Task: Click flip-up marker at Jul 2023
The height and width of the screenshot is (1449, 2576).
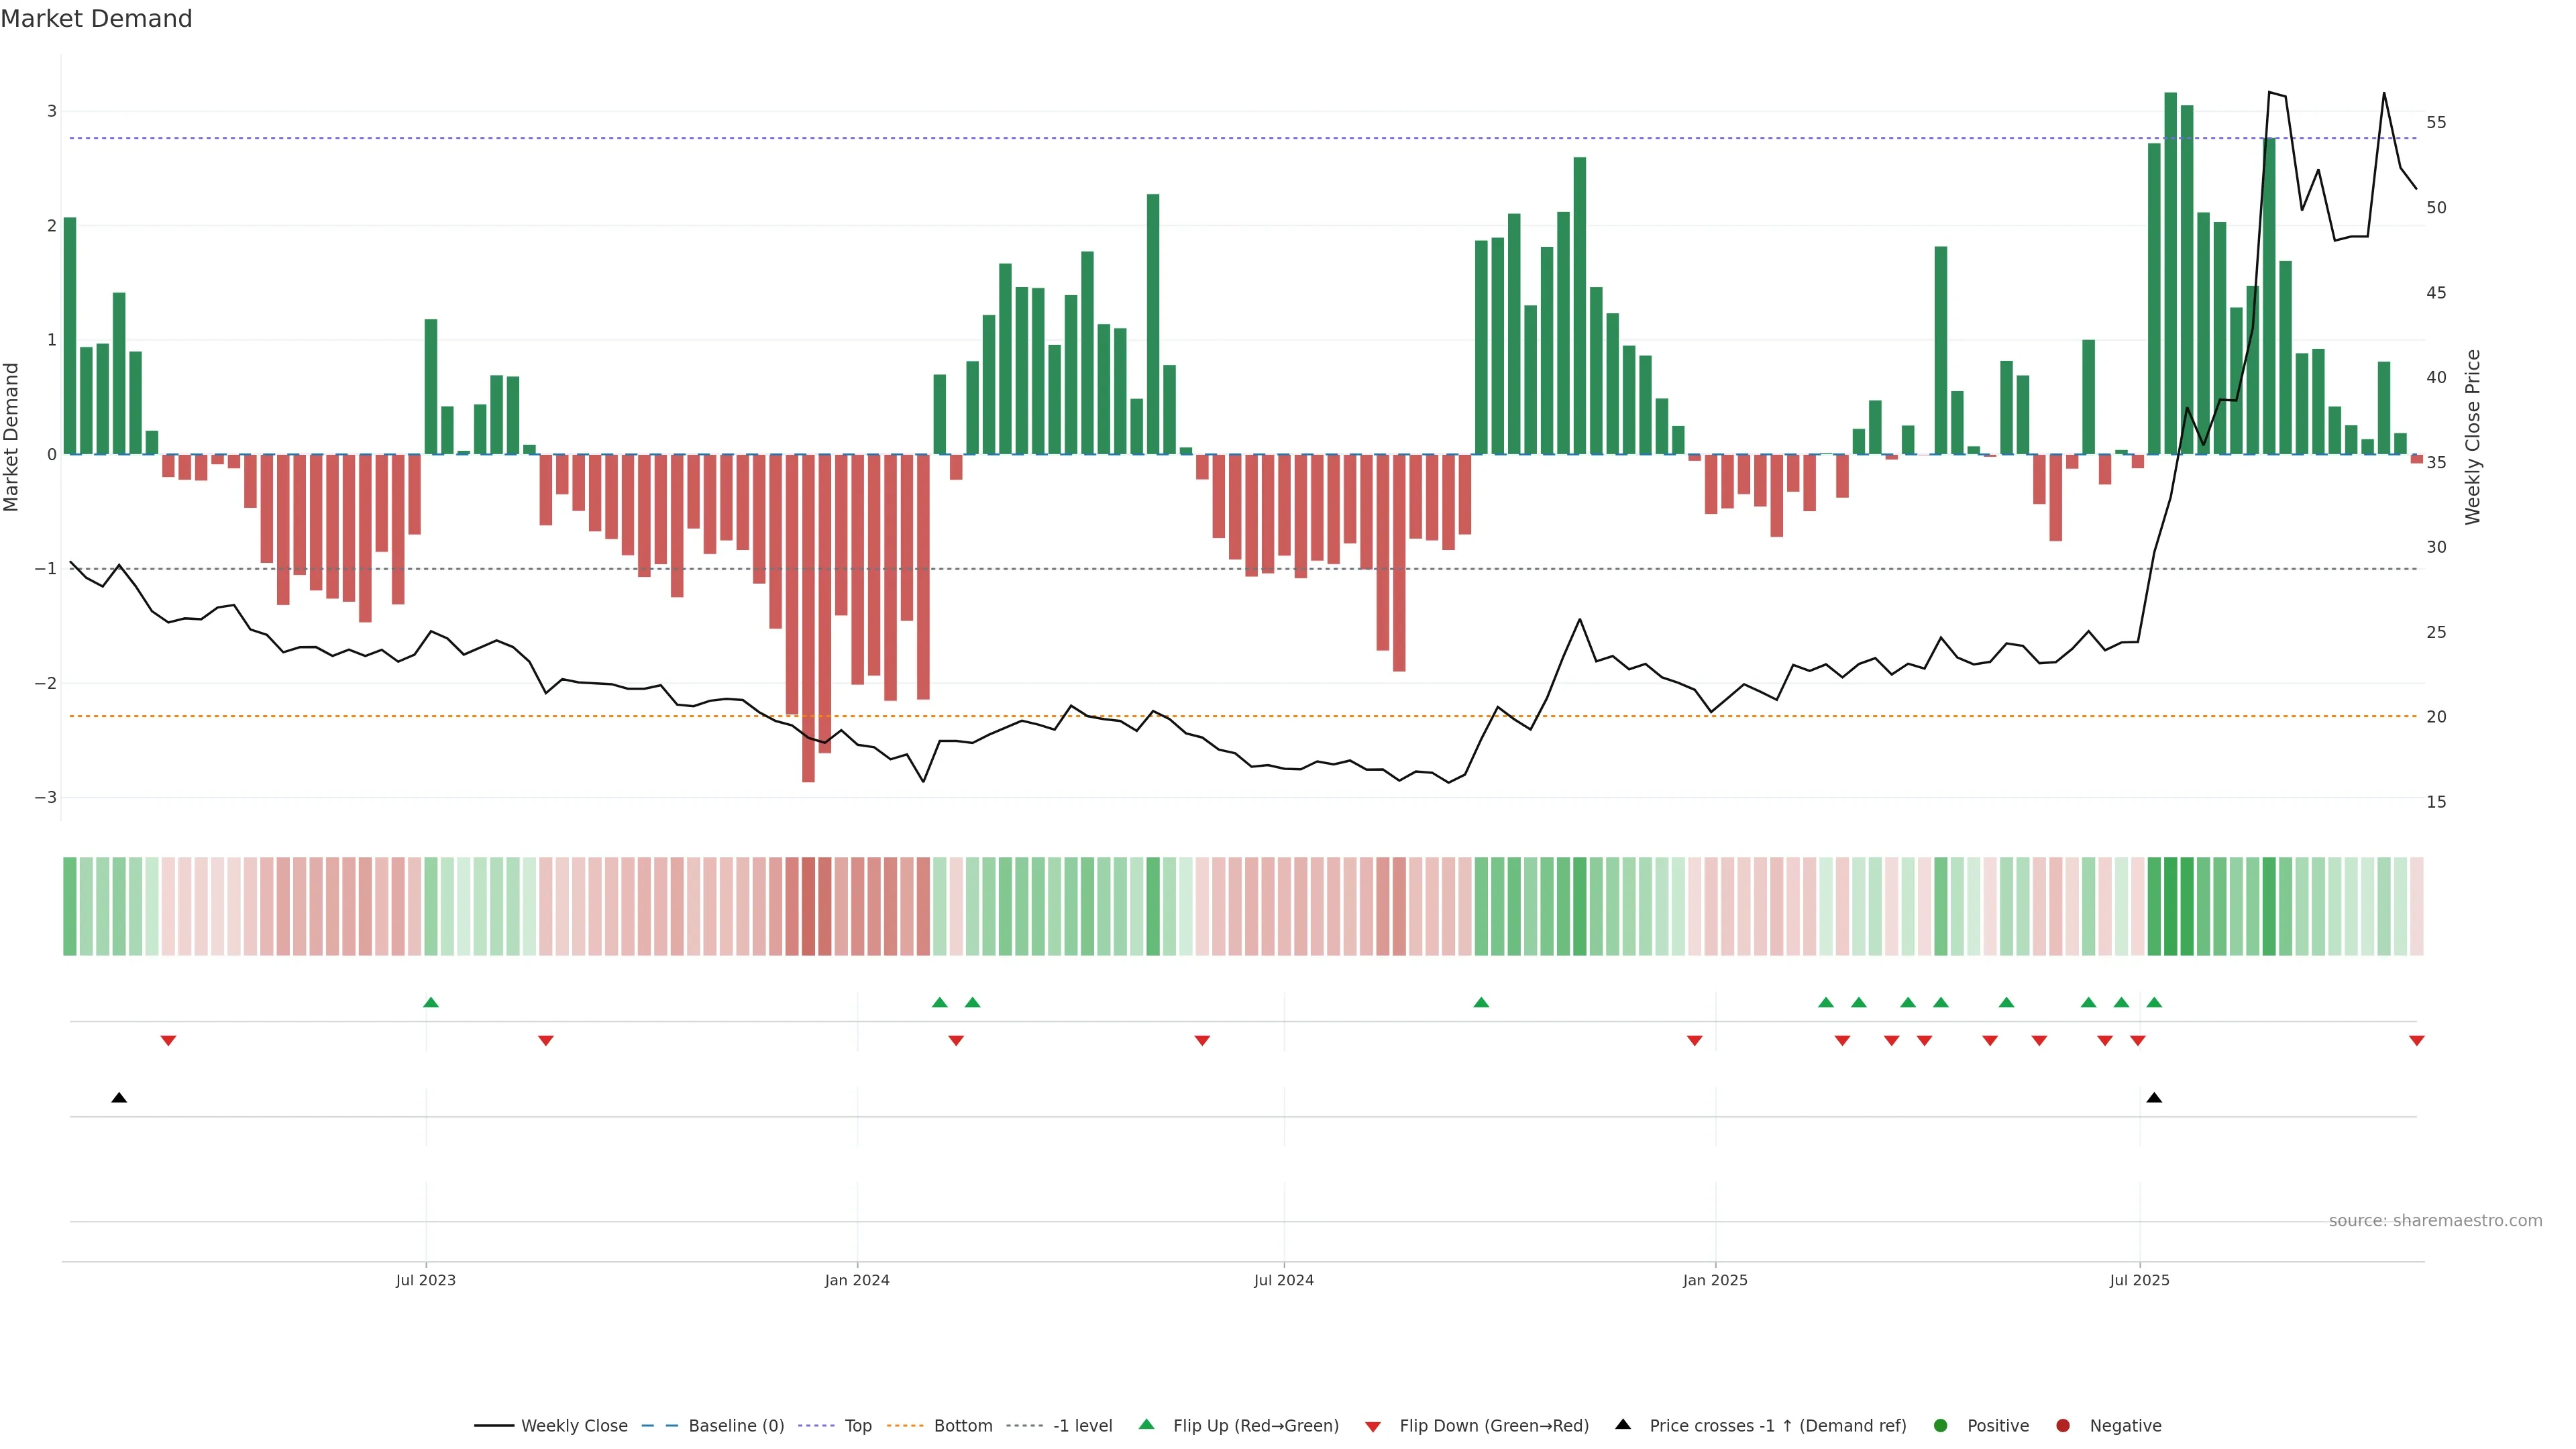Action: tap(431, 1002)
